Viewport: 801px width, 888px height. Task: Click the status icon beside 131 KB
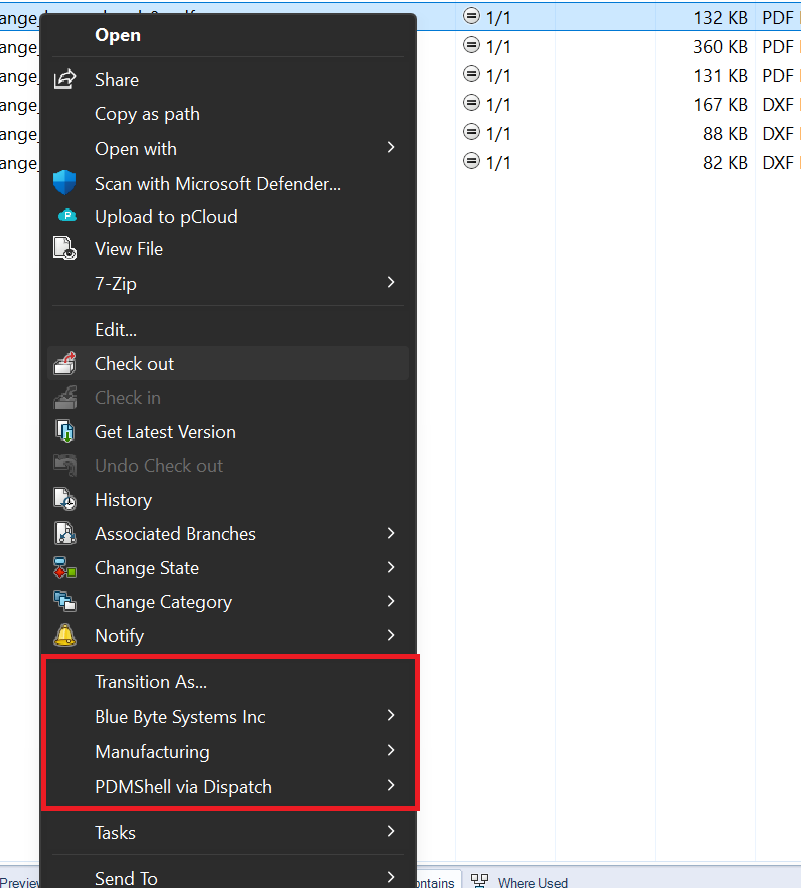pyautogui.click(x=471, y=74)
